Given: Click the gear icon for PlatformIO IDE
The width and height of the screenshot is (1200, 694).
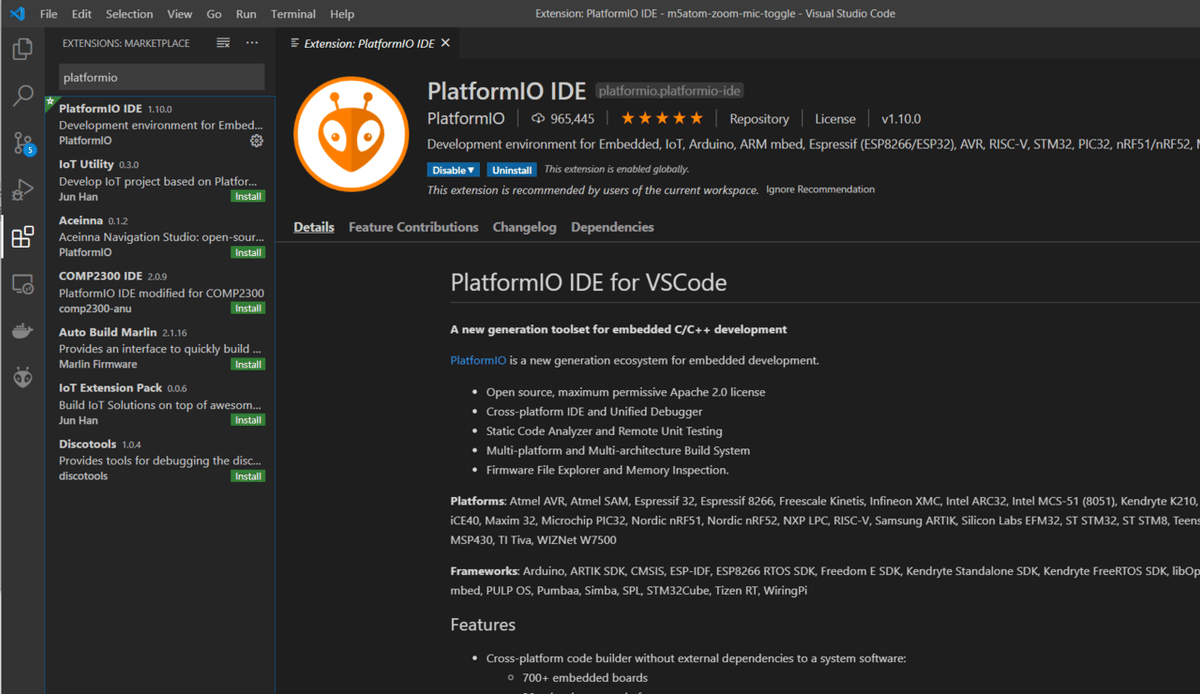Looking at the screenshot, I should point(257,141).
